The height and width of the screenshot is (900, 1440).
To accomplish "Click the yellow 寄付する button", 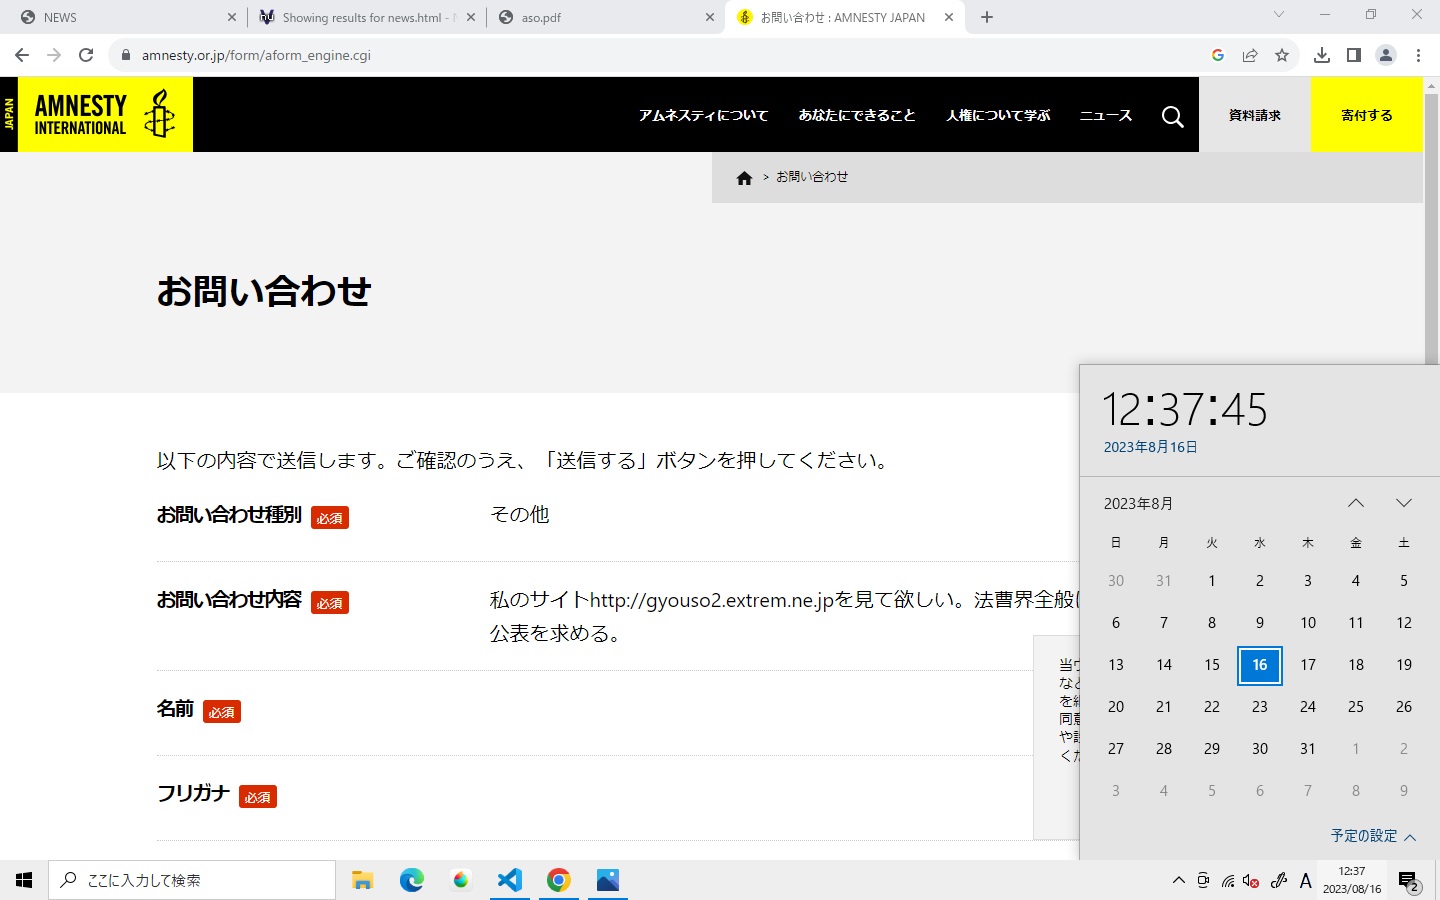I will coord(1366,115).
